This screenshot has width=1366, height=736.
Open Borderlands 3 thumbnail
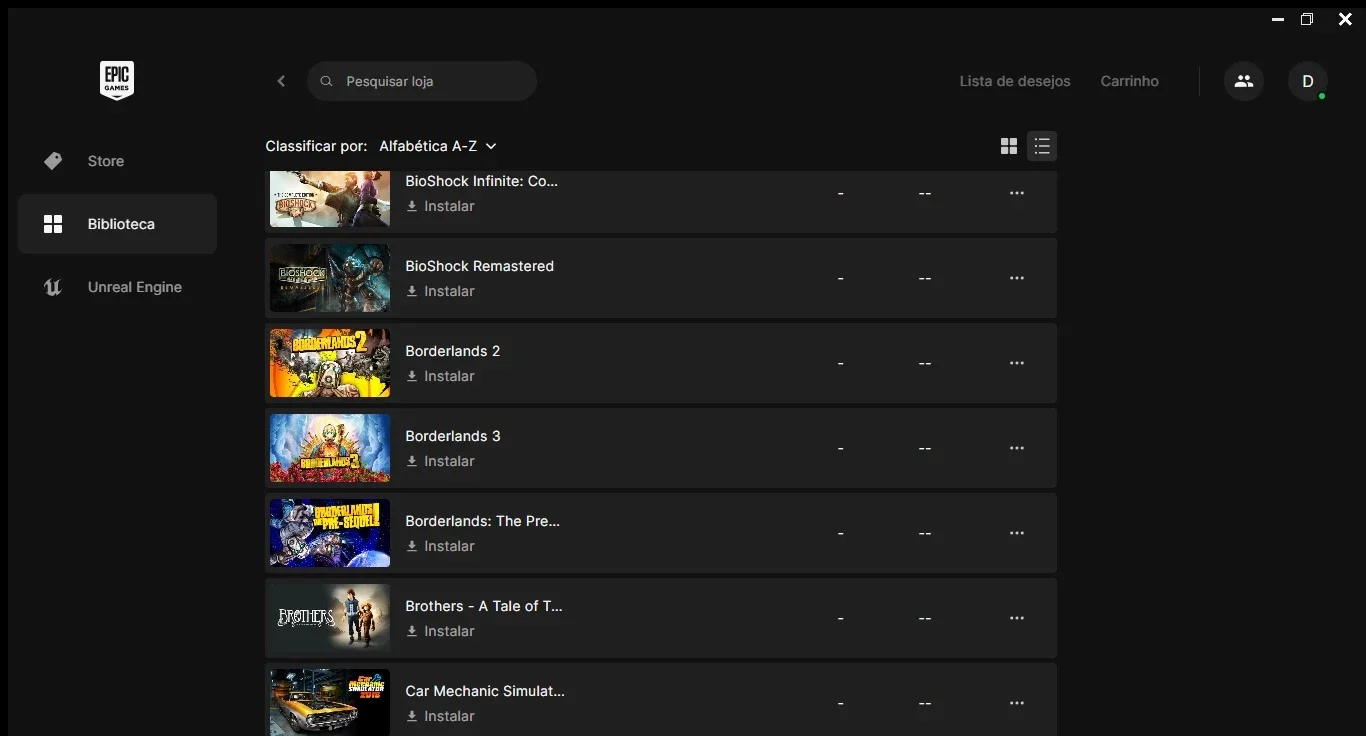click(x=330, y=448)
